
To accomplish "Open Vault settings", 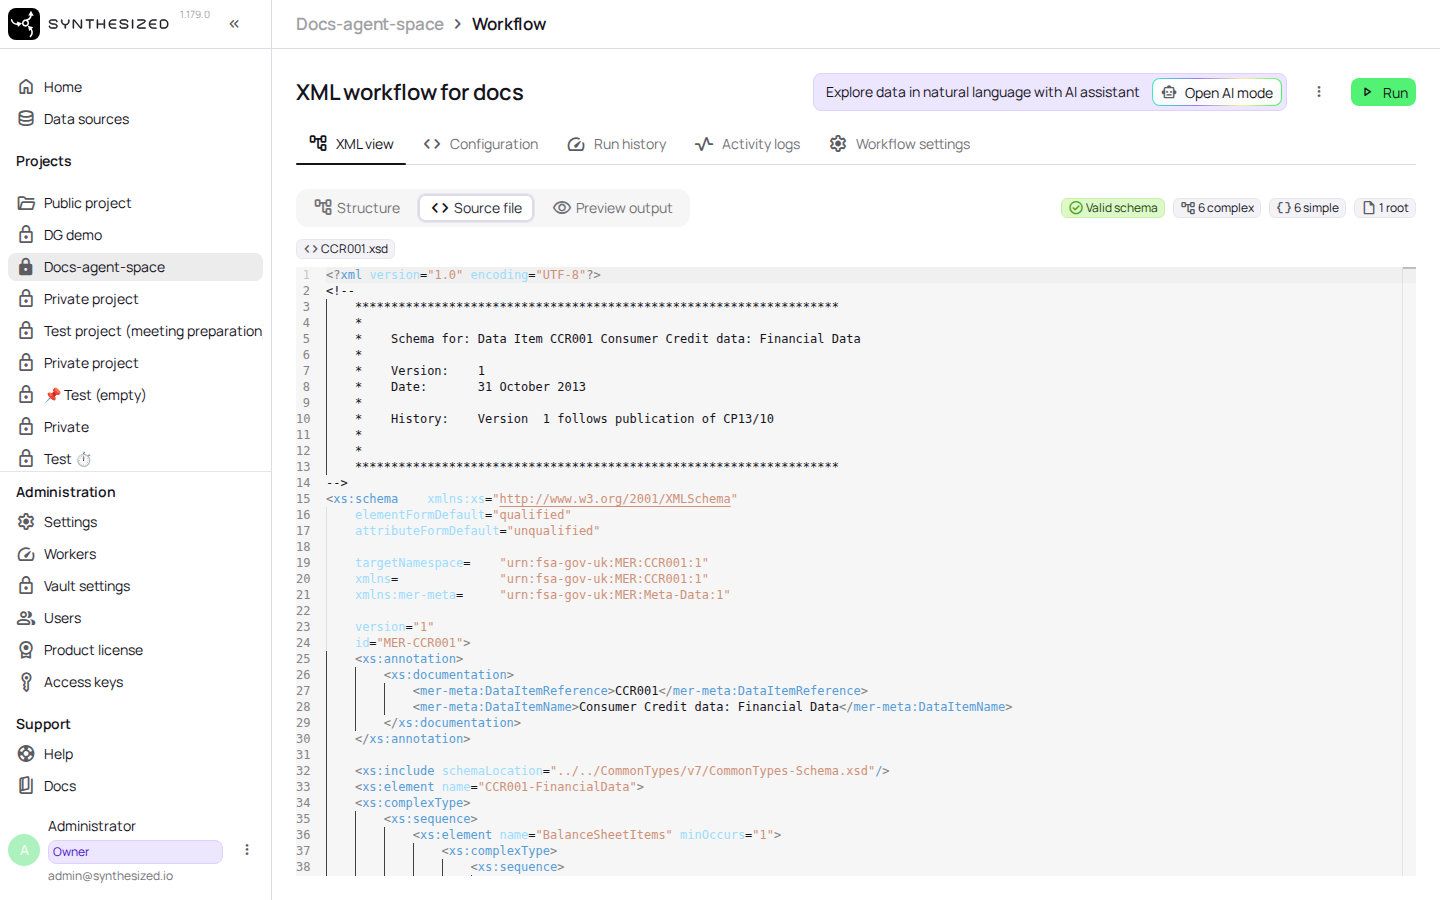I will [135, 586].
